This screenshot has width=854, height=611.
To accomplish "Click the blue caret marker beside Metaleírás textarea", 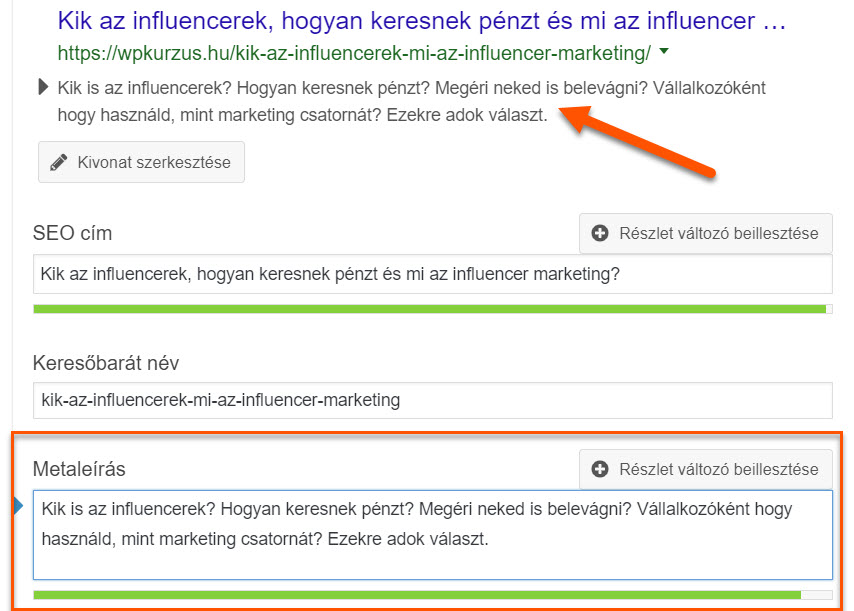I will point(19,508).
